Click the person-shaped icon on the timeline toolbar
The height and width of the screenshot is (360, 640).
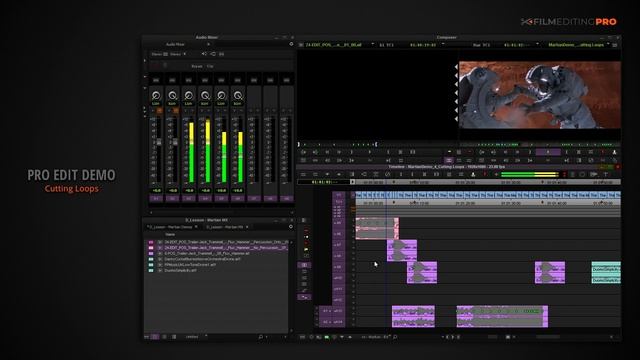[473, 174]
